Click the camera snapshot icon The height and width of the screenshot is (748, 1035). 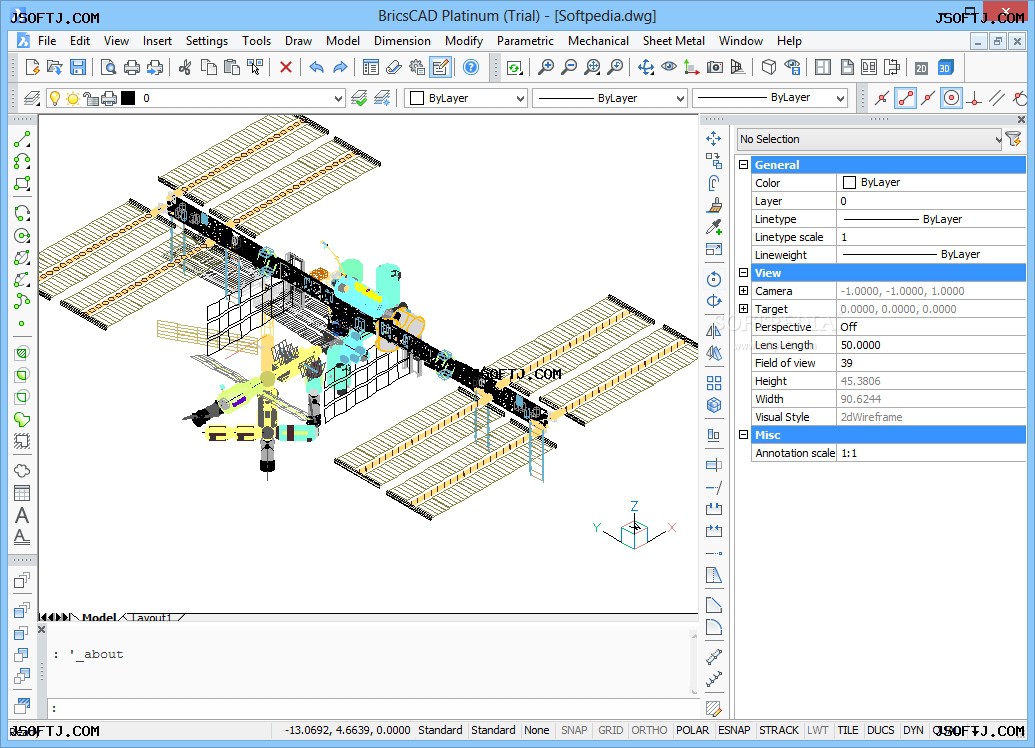point(714,67)
